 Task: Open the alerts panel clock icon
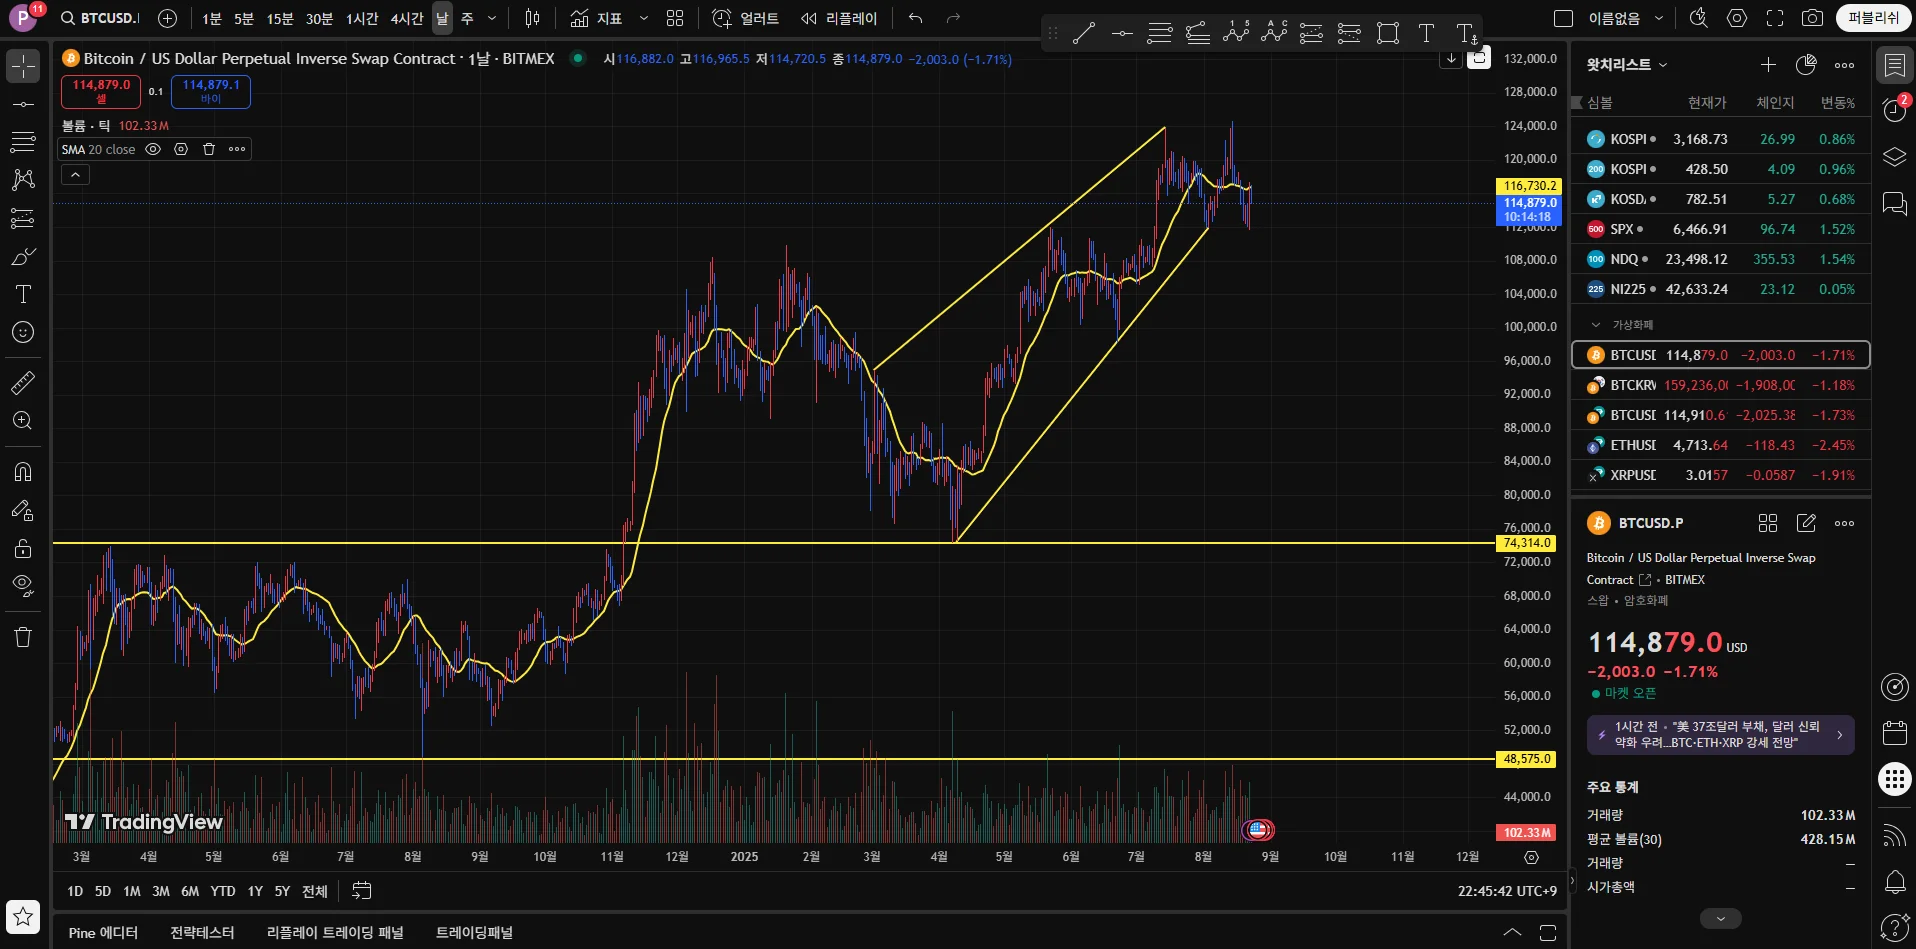pos(1894,110)
